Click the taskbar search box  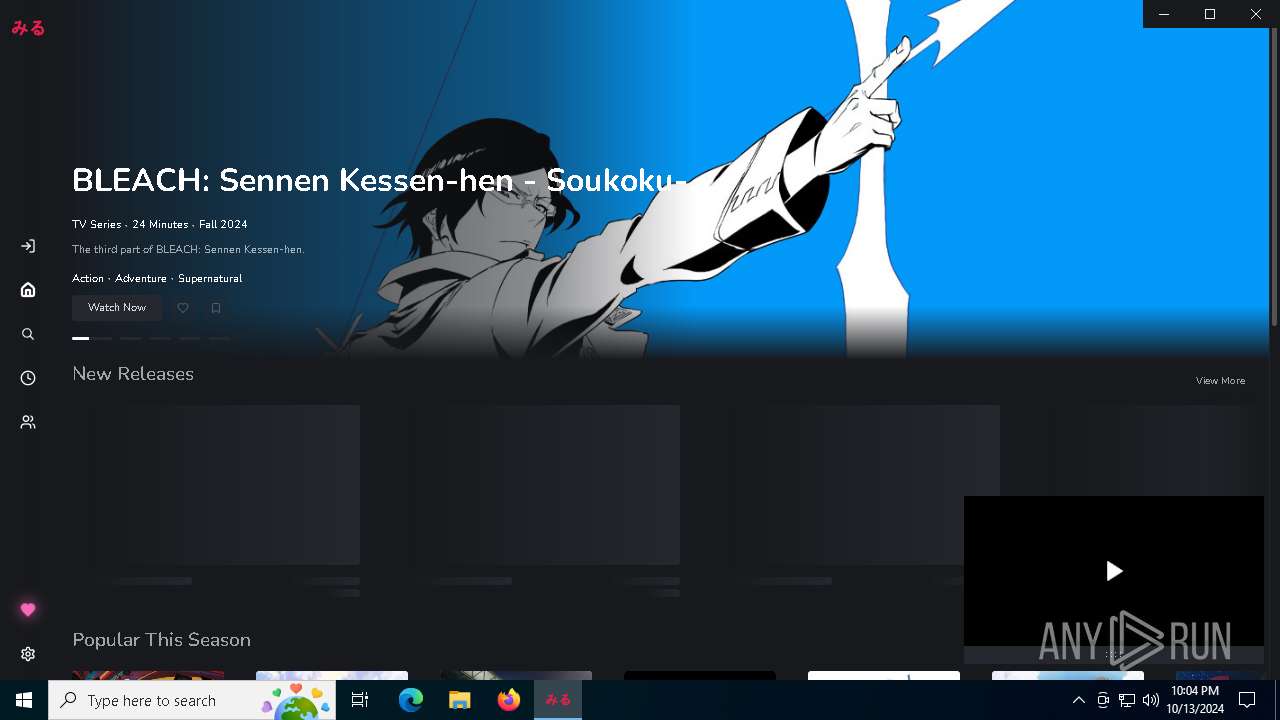click(192, 700)
